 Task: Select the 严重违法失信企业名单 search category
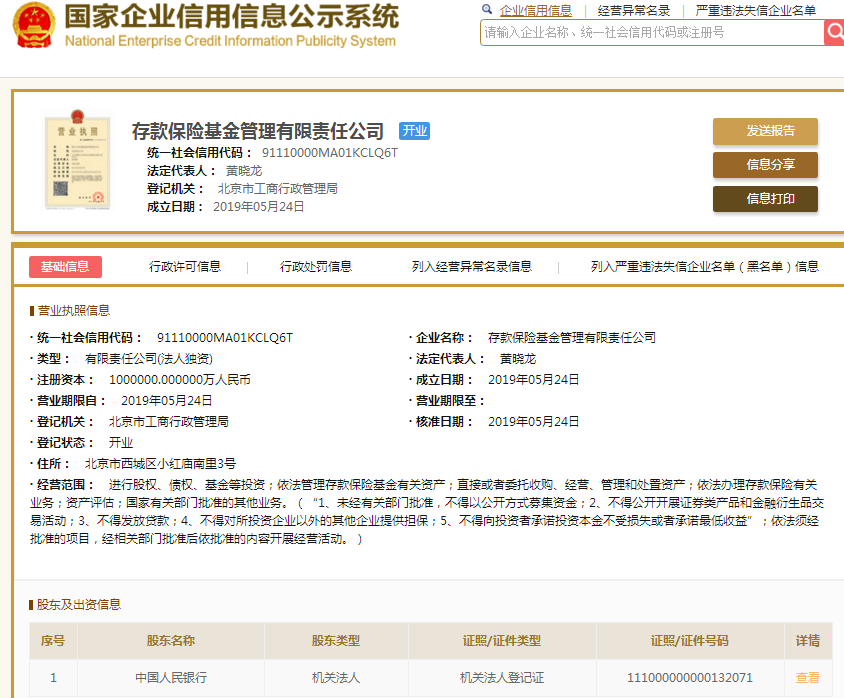click(x=755, y=10)
